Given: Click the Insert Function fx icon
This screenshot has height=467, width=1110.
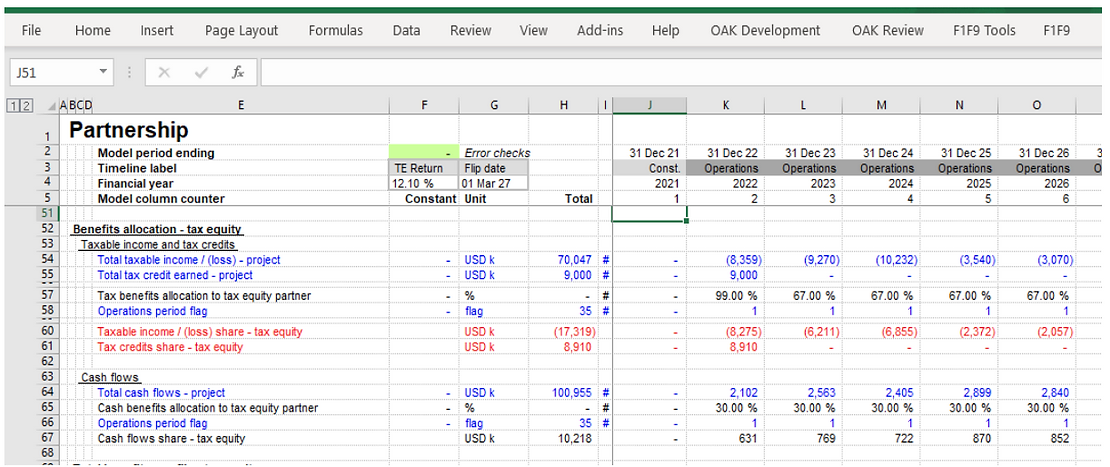Looking at the screenshot, I should [237, 72].
